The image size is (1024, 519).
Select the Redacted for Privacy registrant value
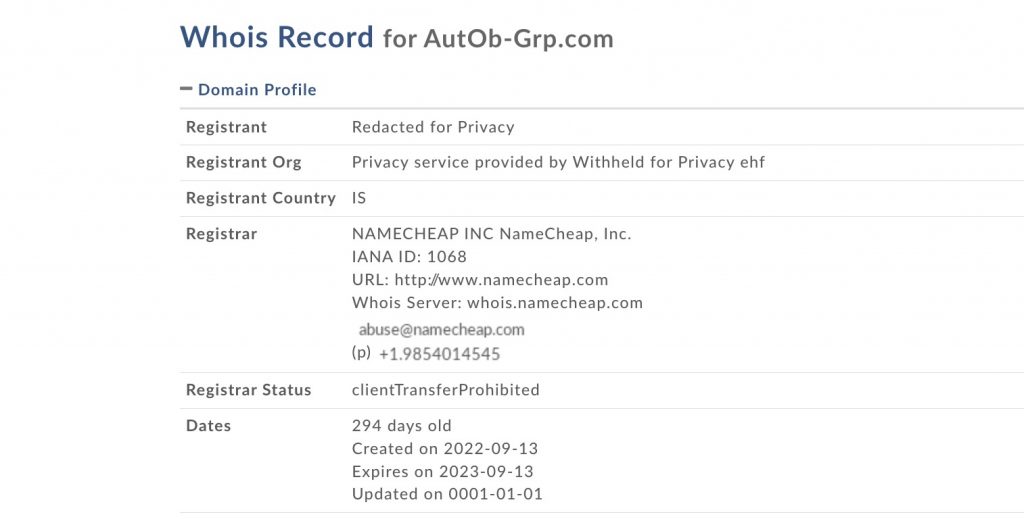tap(433, 127)
